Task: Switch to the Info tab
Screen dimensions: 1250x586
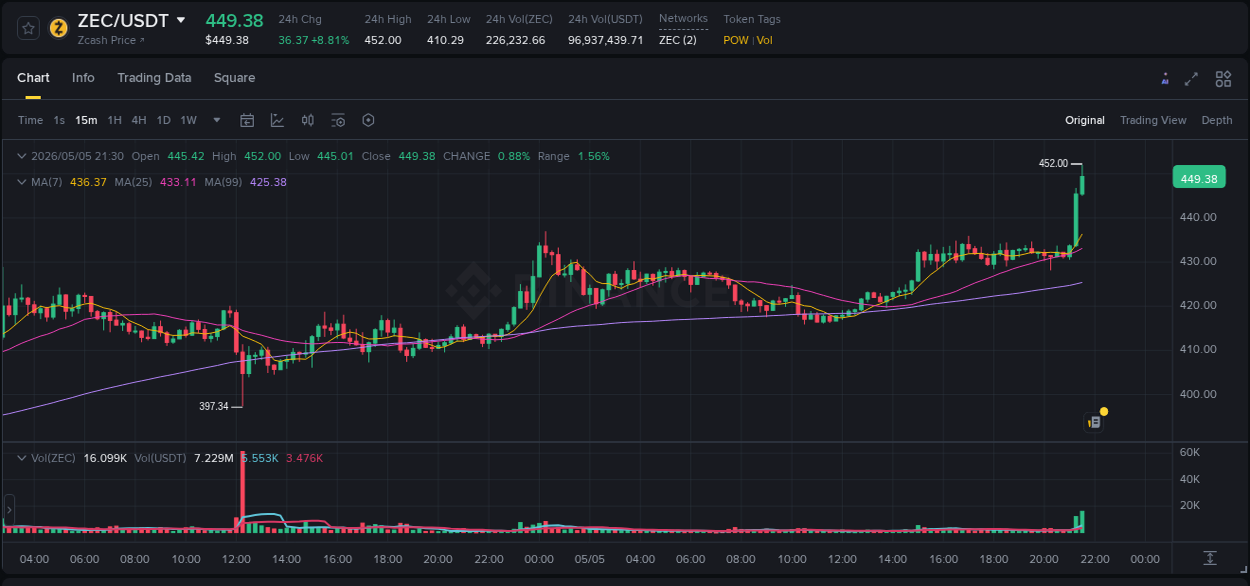Action: click(83, 78)
